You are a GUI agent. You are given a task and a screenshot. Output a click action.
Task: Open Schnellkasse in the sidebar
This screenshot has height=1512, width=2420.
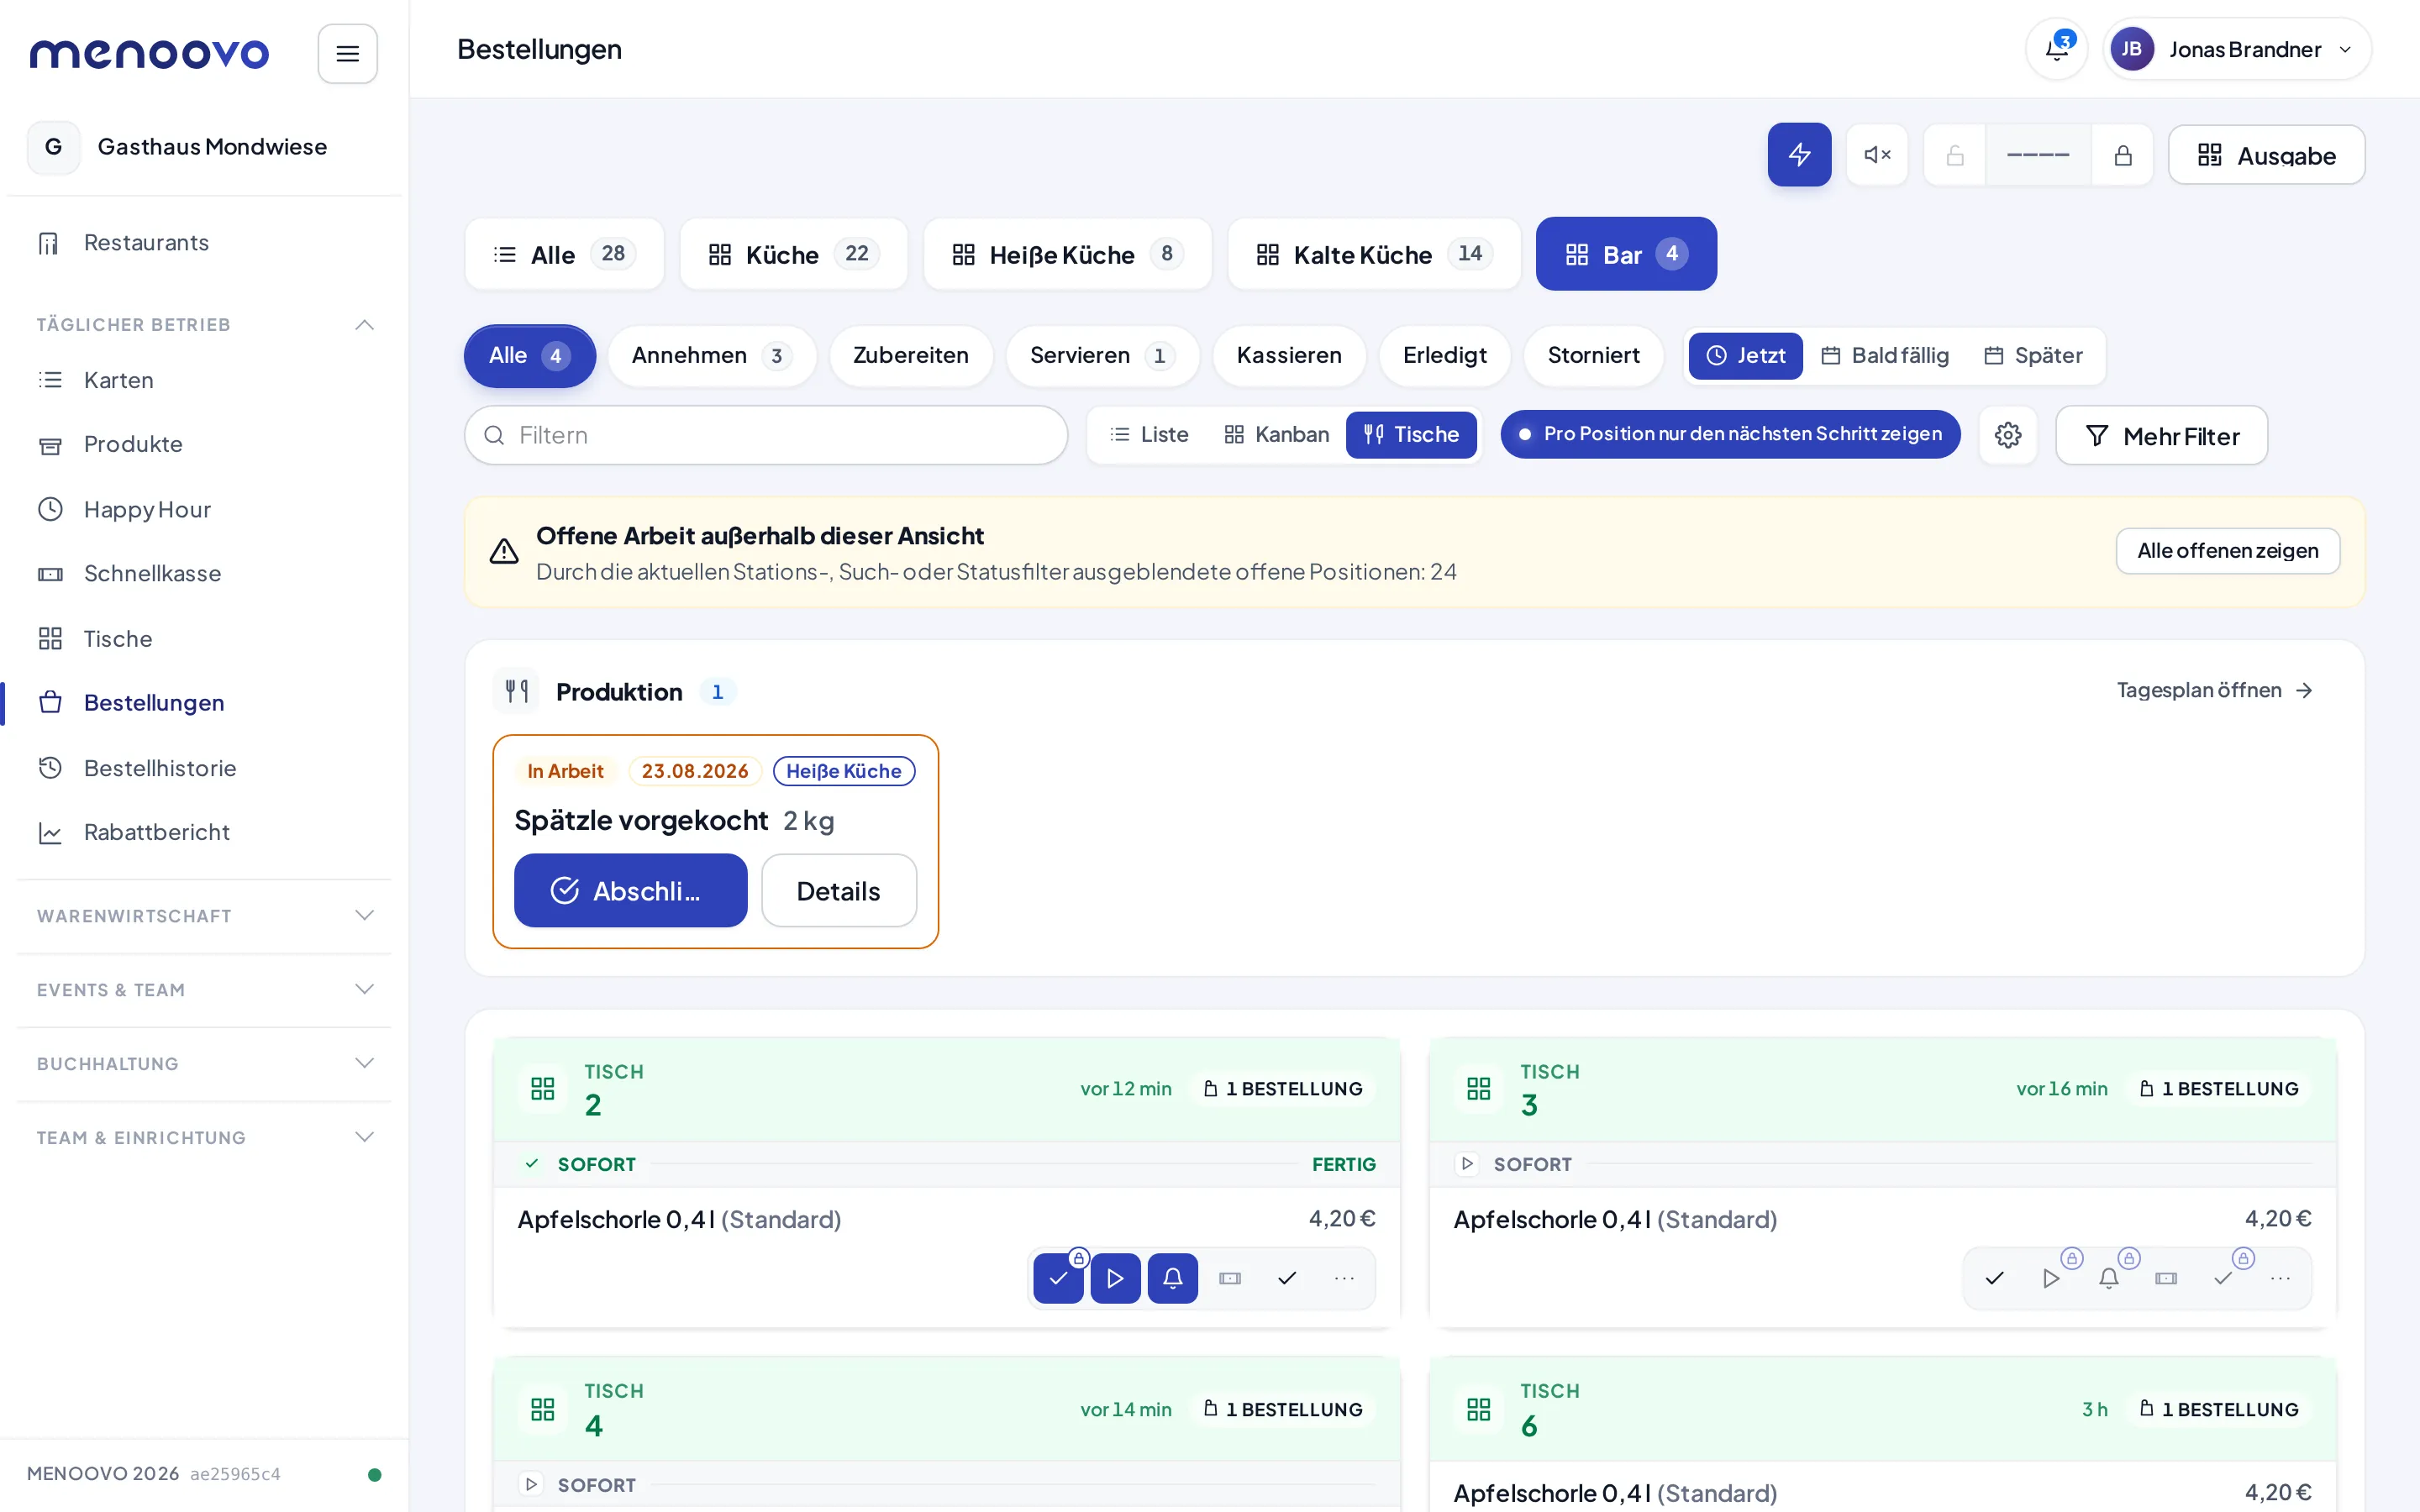pos(203,574)
